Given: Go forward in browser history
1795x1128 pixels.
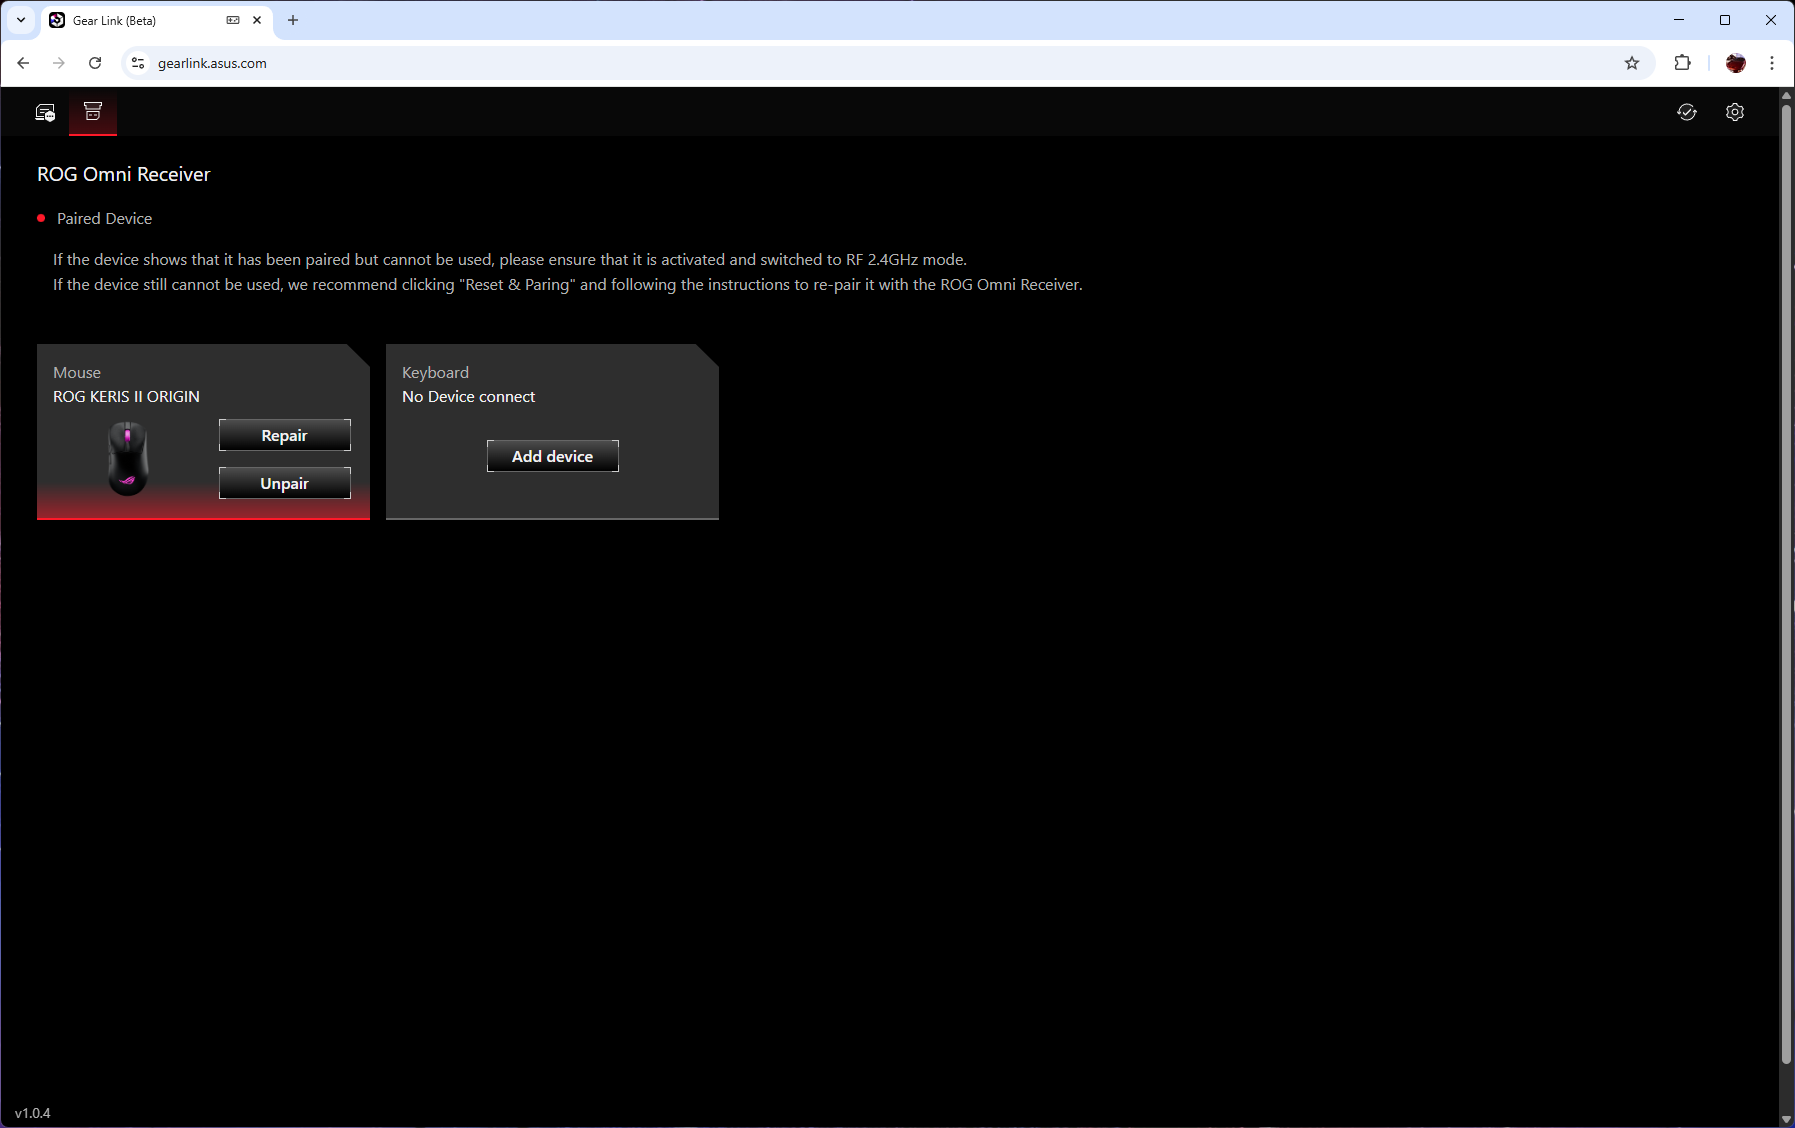Looking at the screenshot, I should coord(59,63).
